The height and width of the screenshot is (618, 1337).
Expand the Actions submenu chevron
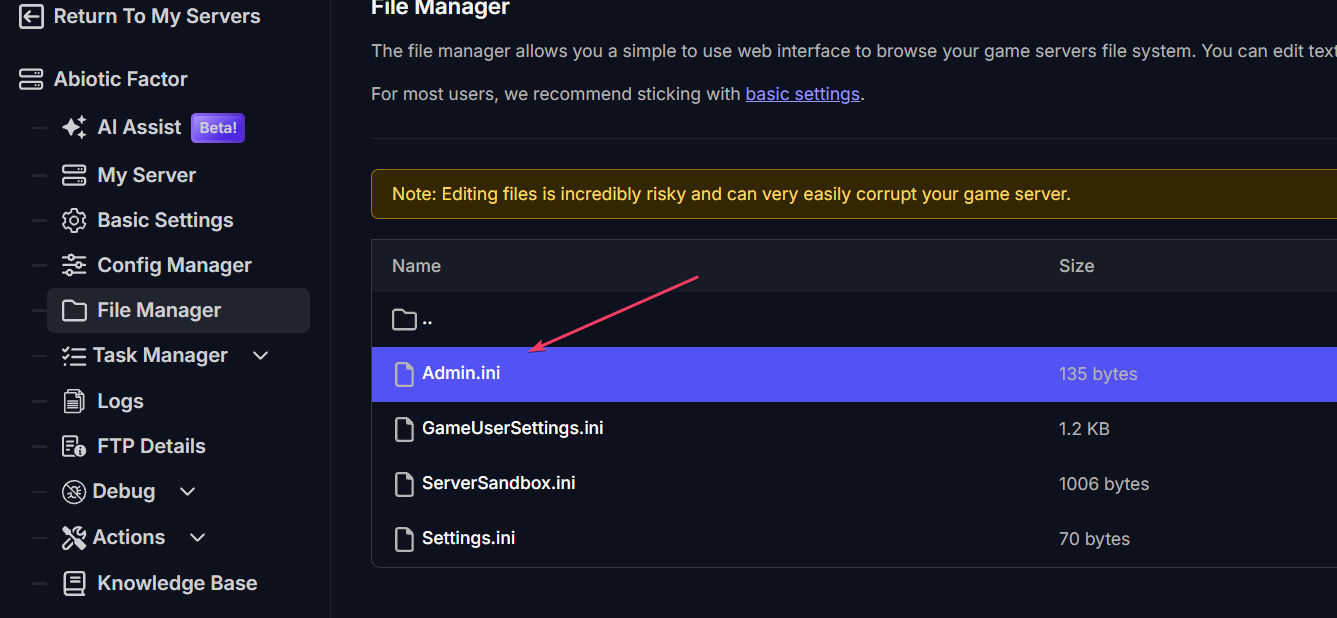pyautogui.click(x=197, y=537)
